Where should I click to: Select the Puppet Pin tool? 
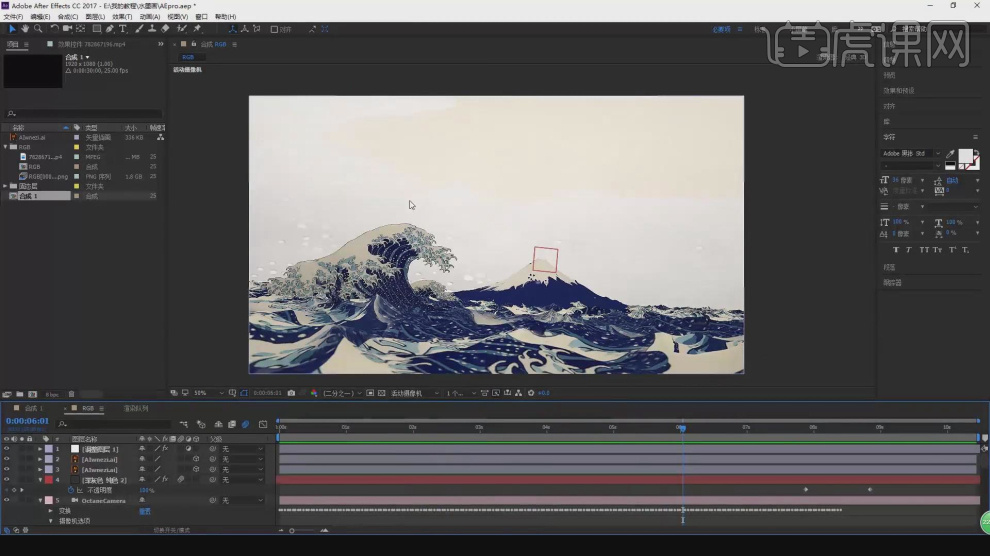coord(197,29)
